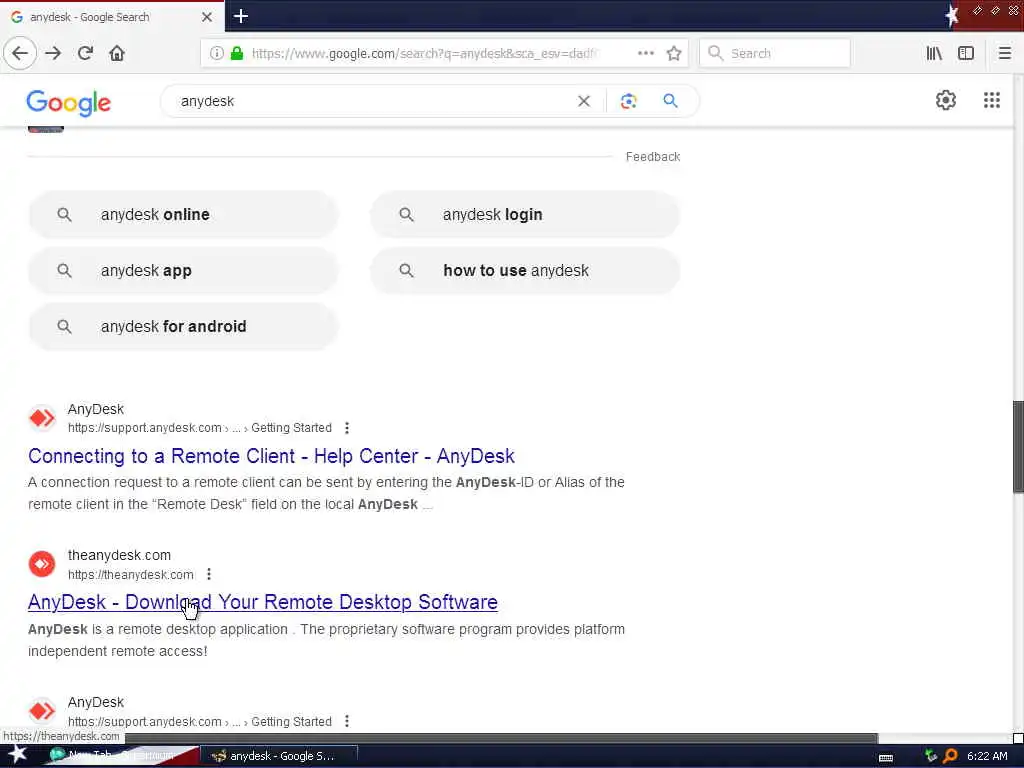This screenshot has height=768, width=1024.
Task: Click the browser Search input field
Action: [x=775, y=53]
